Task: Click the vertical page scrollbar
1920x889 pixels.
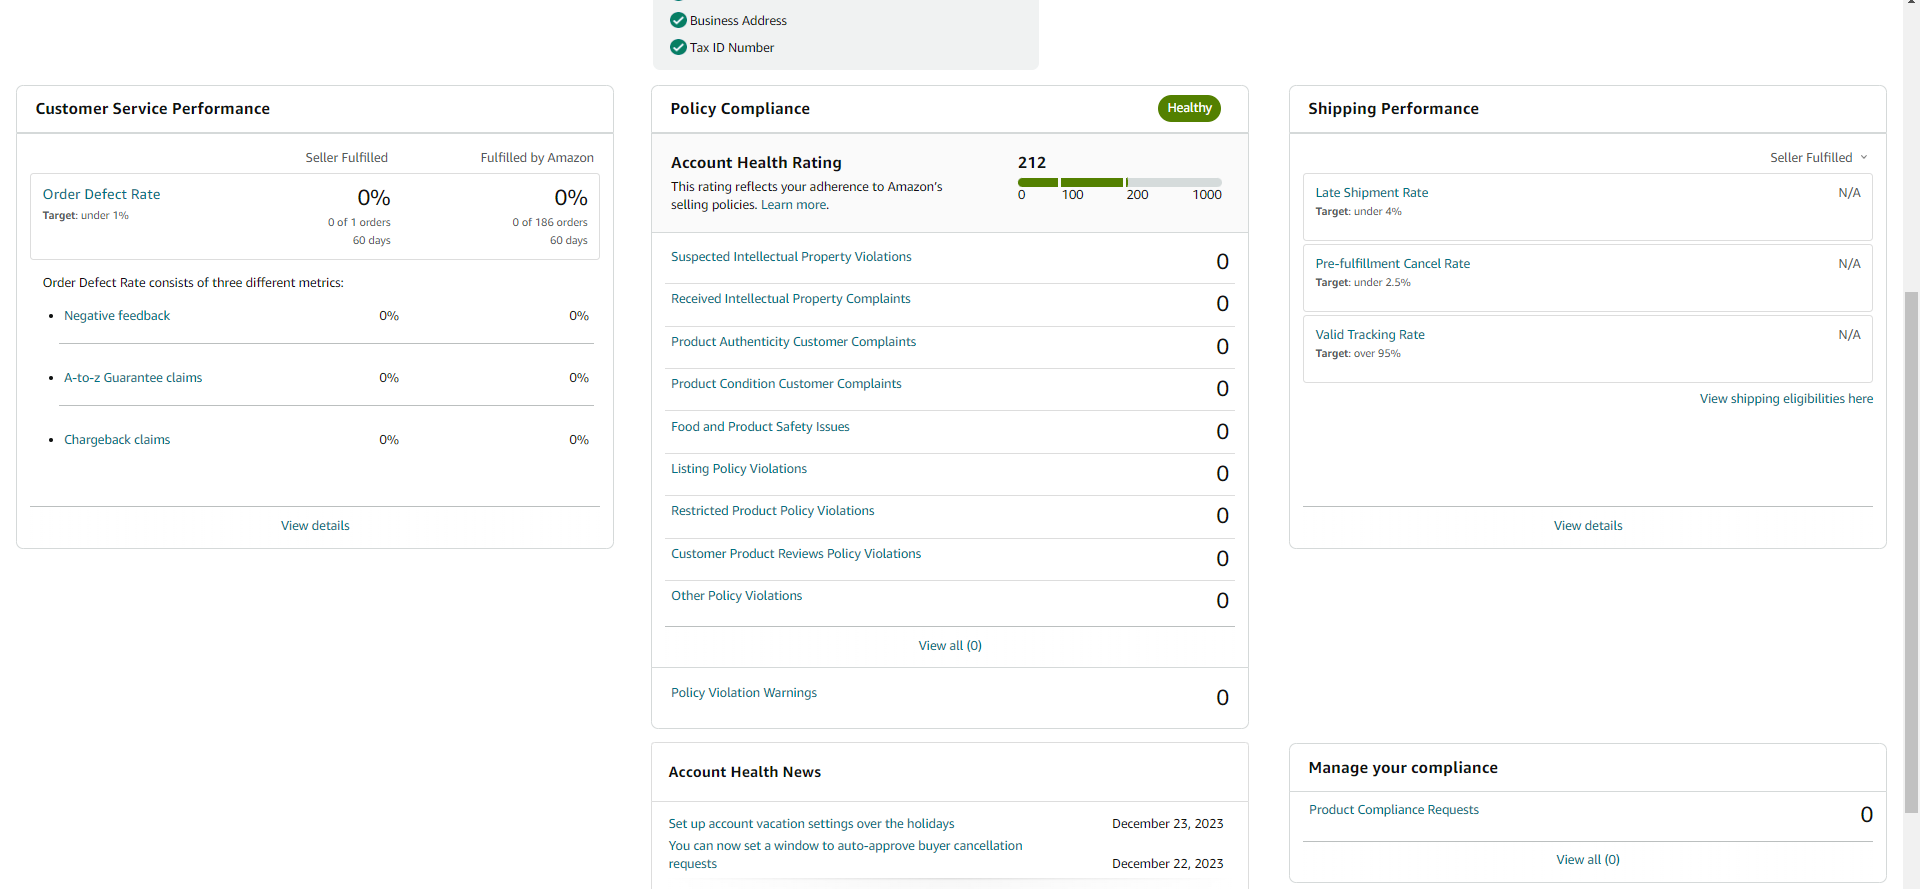Action: pyautogui.click(x=1912, y=550)
